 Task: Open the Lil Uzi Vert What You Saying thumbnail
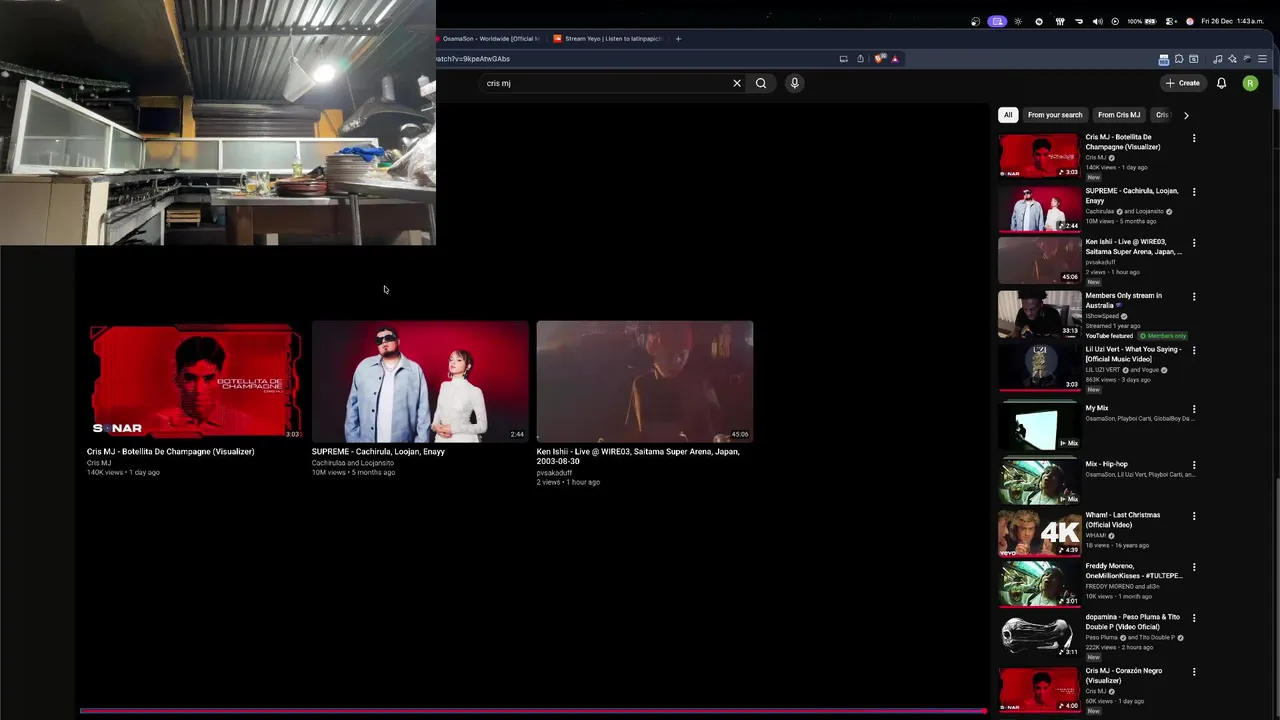click(1039, 368)
